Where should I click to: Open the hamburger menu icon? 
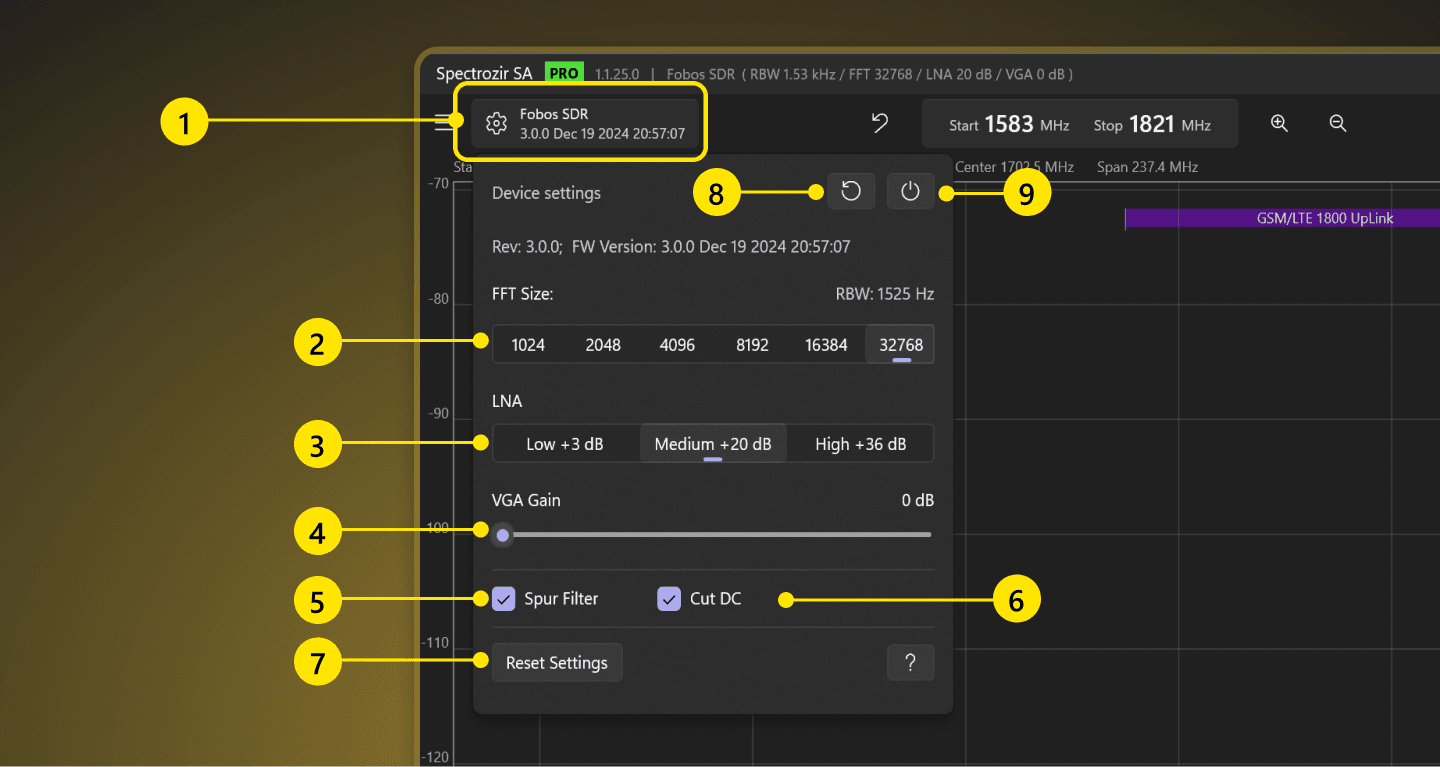click(x=444, y=123)
